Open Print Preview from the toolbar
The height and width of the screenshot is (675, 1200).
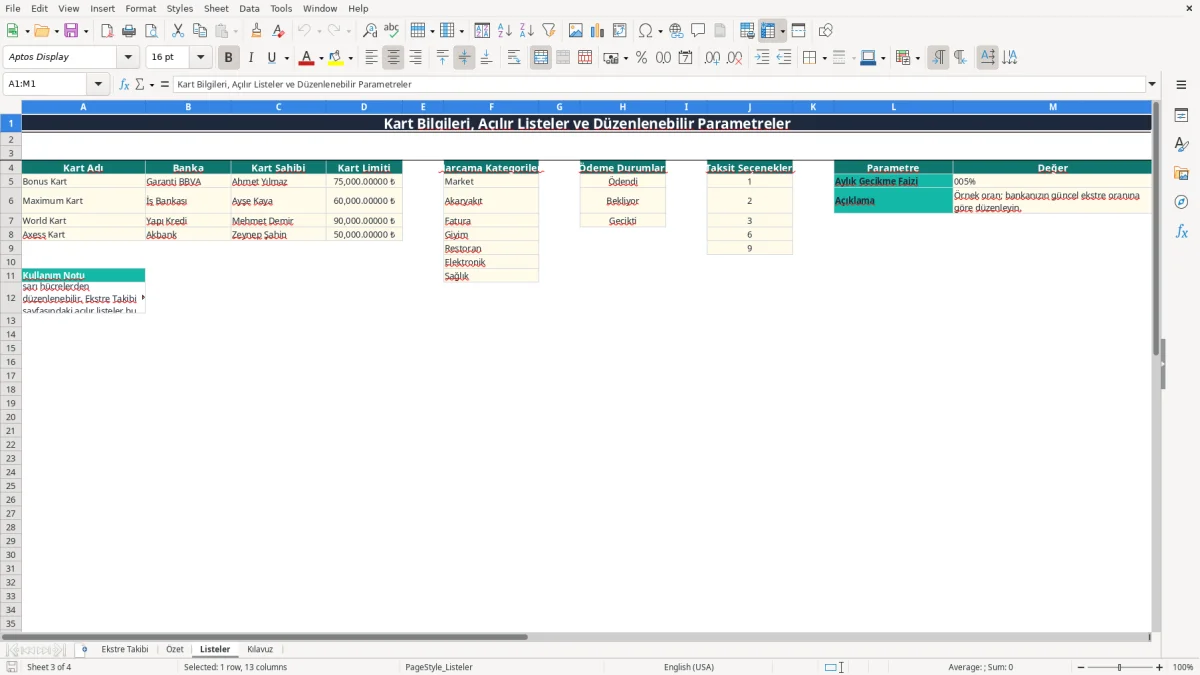tap(151, 31)
